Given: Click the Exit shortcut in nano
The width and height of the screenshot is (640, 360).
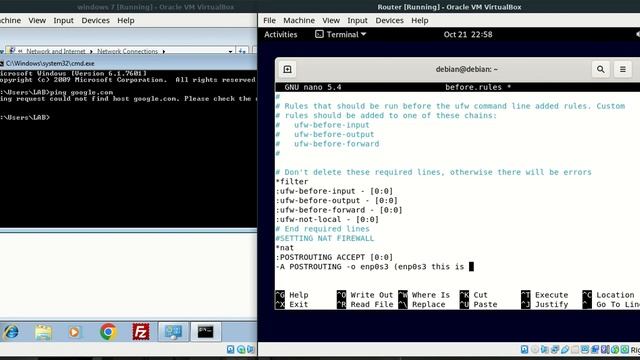Looking at the screenshot, I should coord(291,304).
